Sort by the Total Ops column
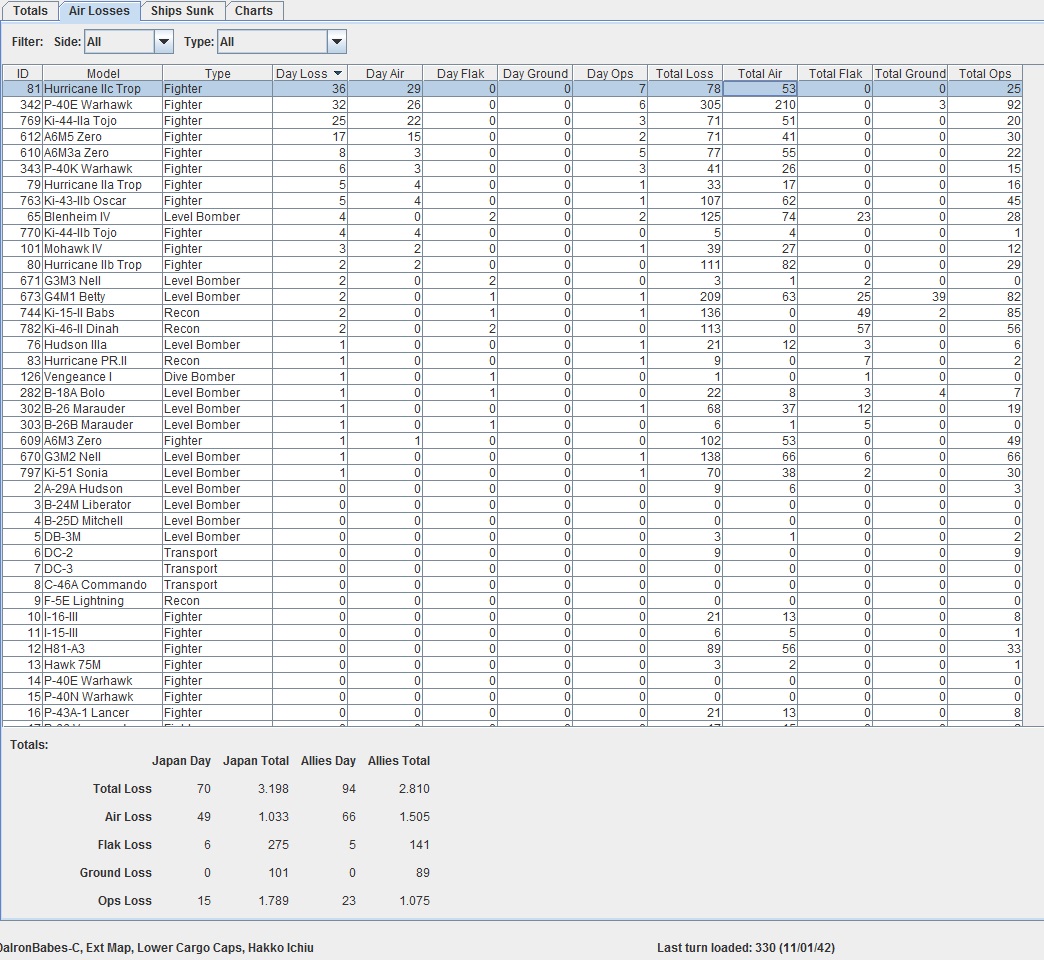The width and height of the screenshot is (1044, 960). tap(985, 73)
